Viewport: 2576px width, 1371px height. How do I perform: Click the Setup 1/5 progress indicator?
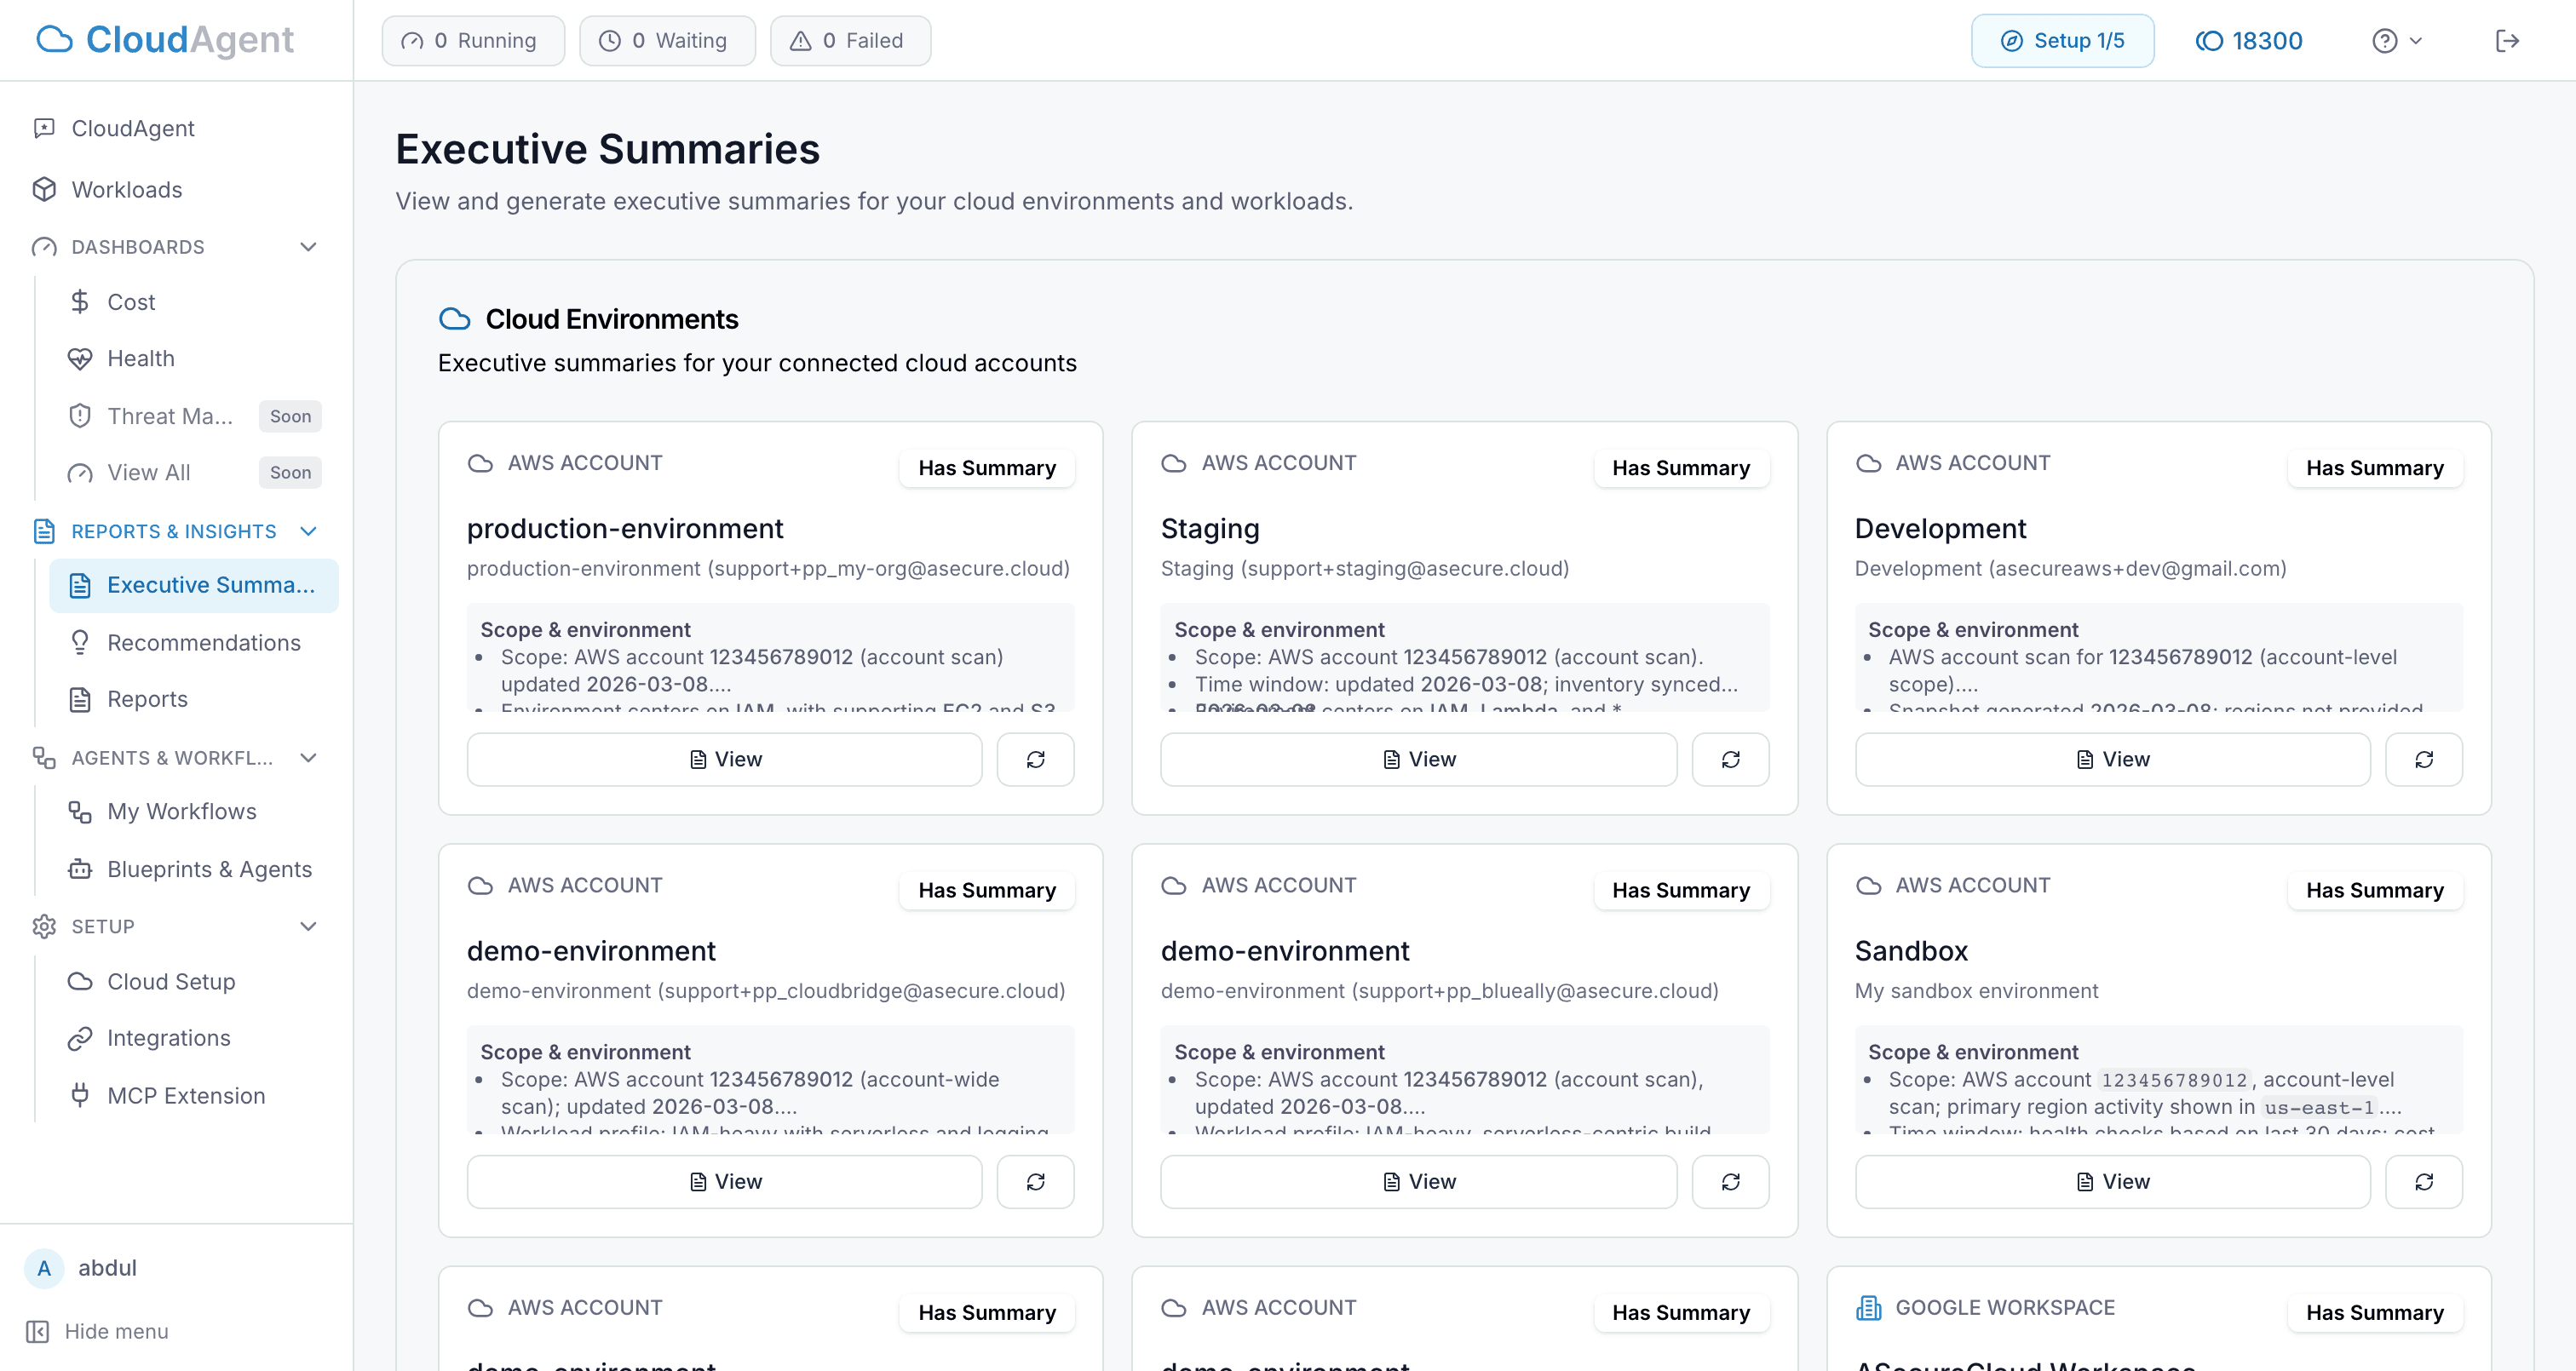coord(2062,40)
